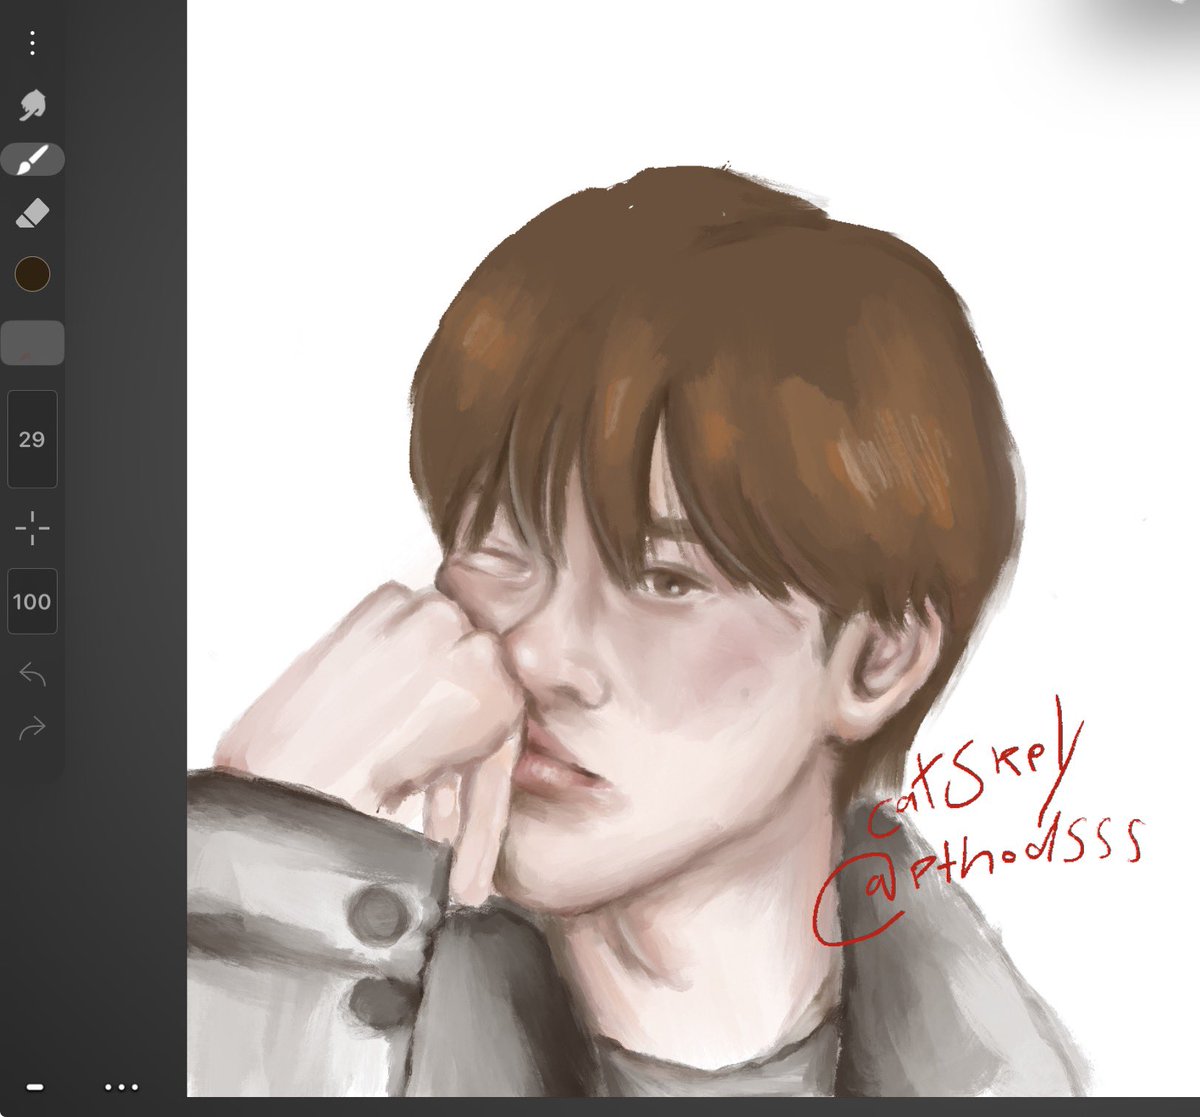Open the three-dot vertical menu at top

(32, 43)
